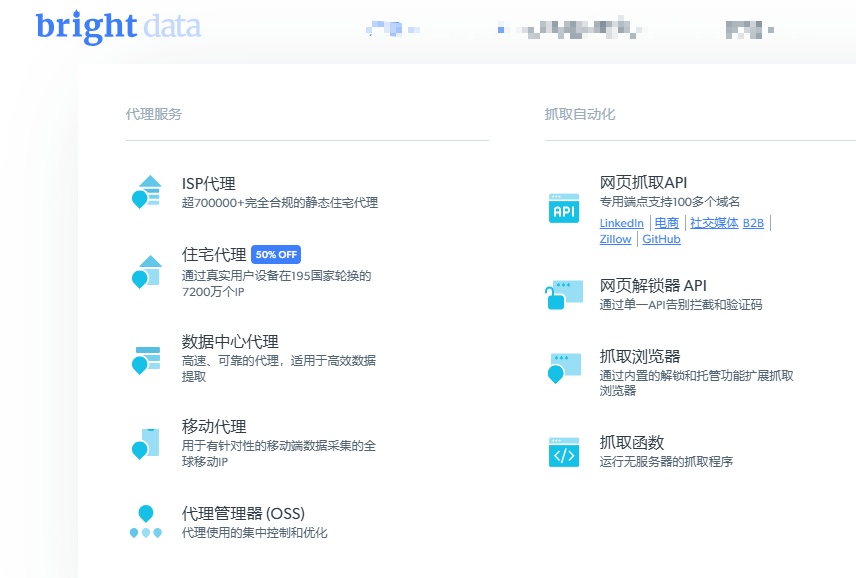Click the 住宅代理 house icon
The height and width of the screenshot is (578, 856).
click(x=146, y=271)
